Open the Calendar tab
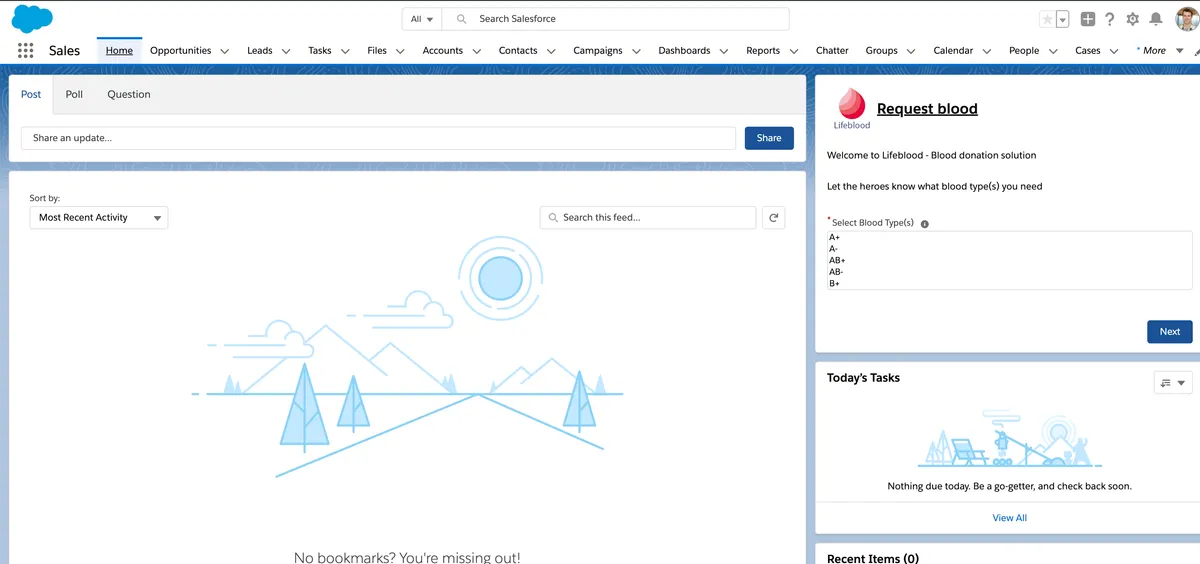 [x=953, y=51]
